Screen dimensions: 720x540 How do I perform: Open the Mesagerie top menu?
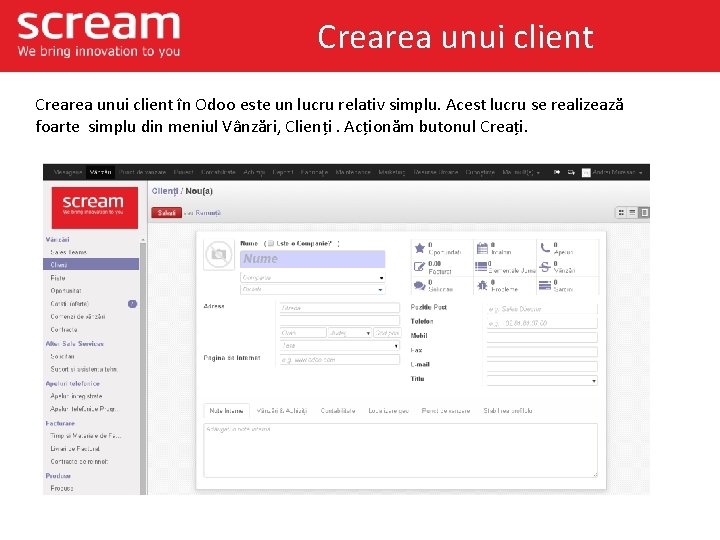click(x=68, y=172)
